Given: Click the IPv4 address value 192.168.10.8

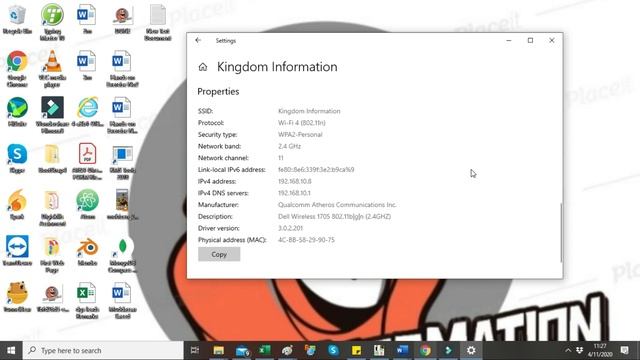Looking at the screenshot, I should tap(294, 181).
